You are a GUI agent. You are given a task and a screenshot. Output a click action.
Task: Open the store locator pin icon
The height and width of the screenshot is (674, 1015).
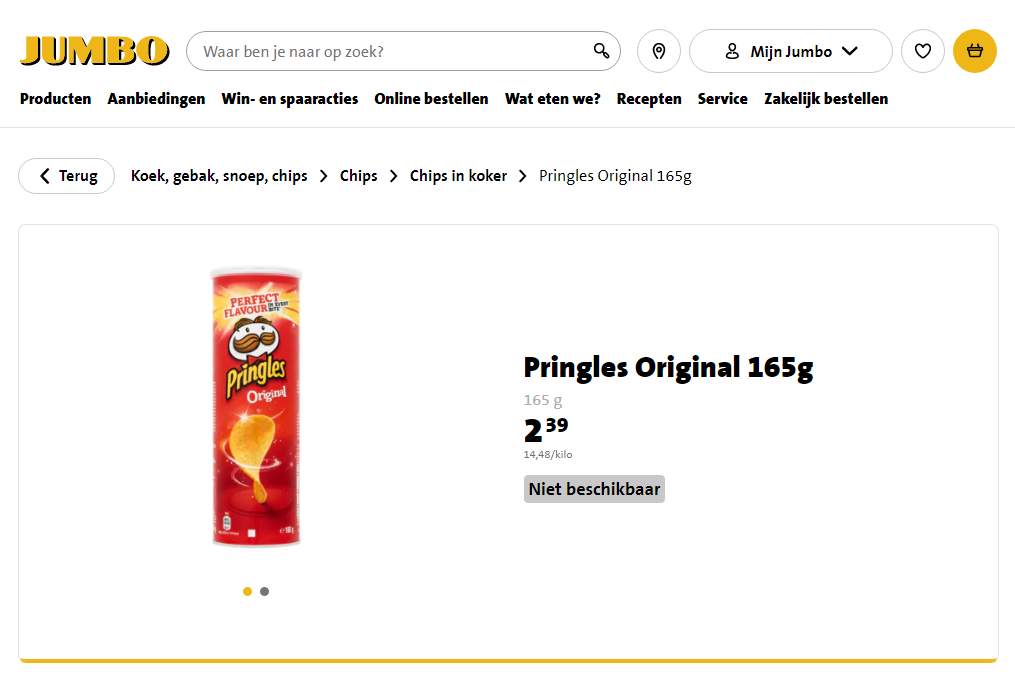click(658, 50)
